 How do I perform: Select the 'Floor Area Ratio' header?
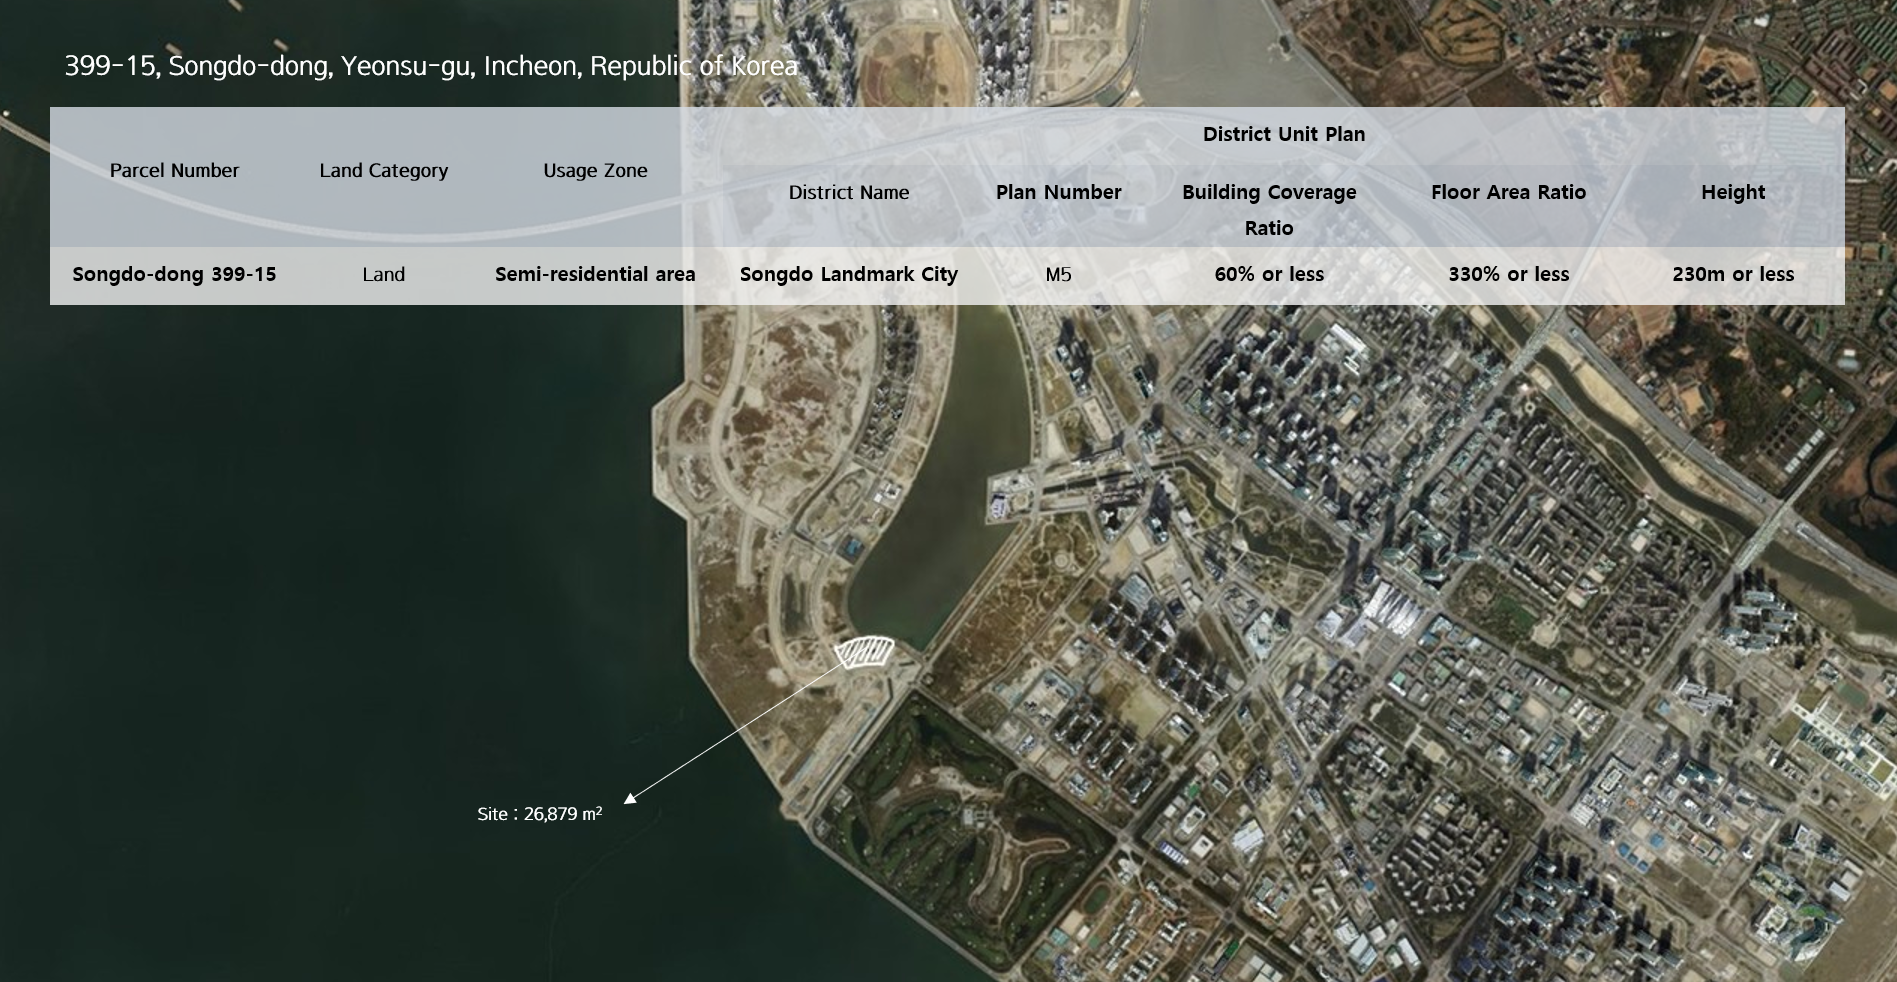click(1508, 192)
